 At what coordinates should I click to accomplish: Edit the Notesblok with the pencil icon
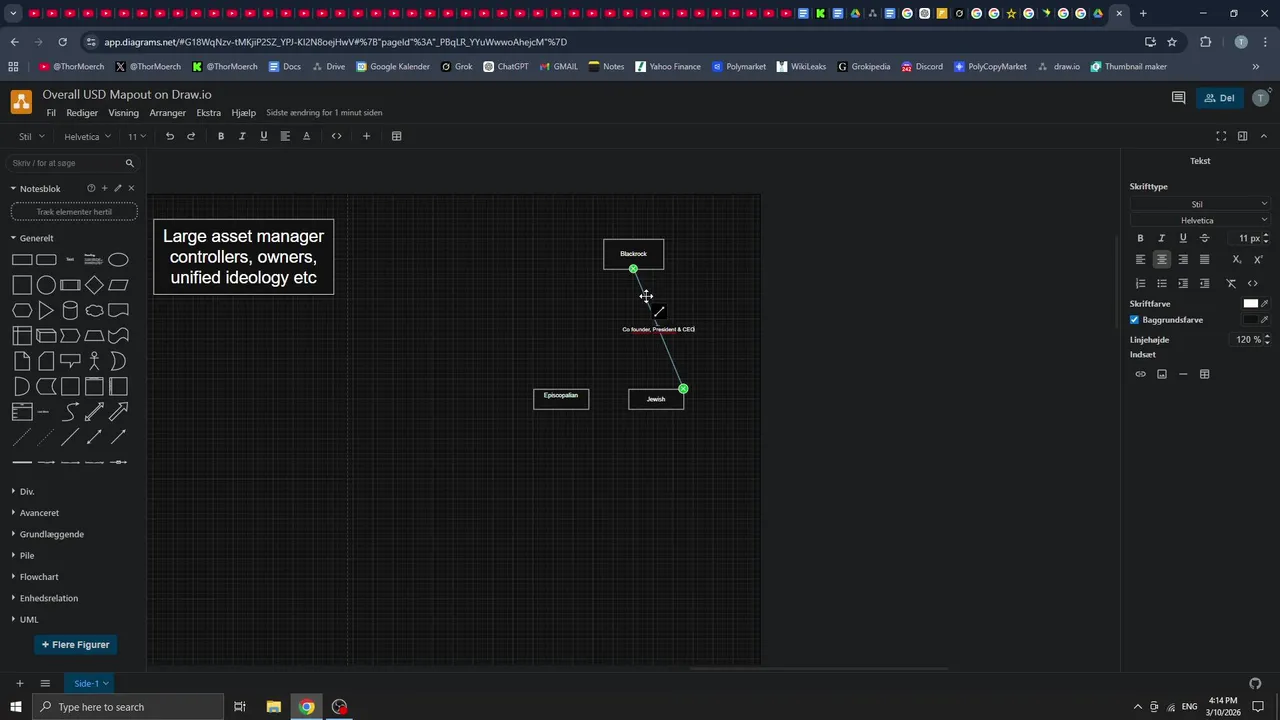[x=118, y=188]
